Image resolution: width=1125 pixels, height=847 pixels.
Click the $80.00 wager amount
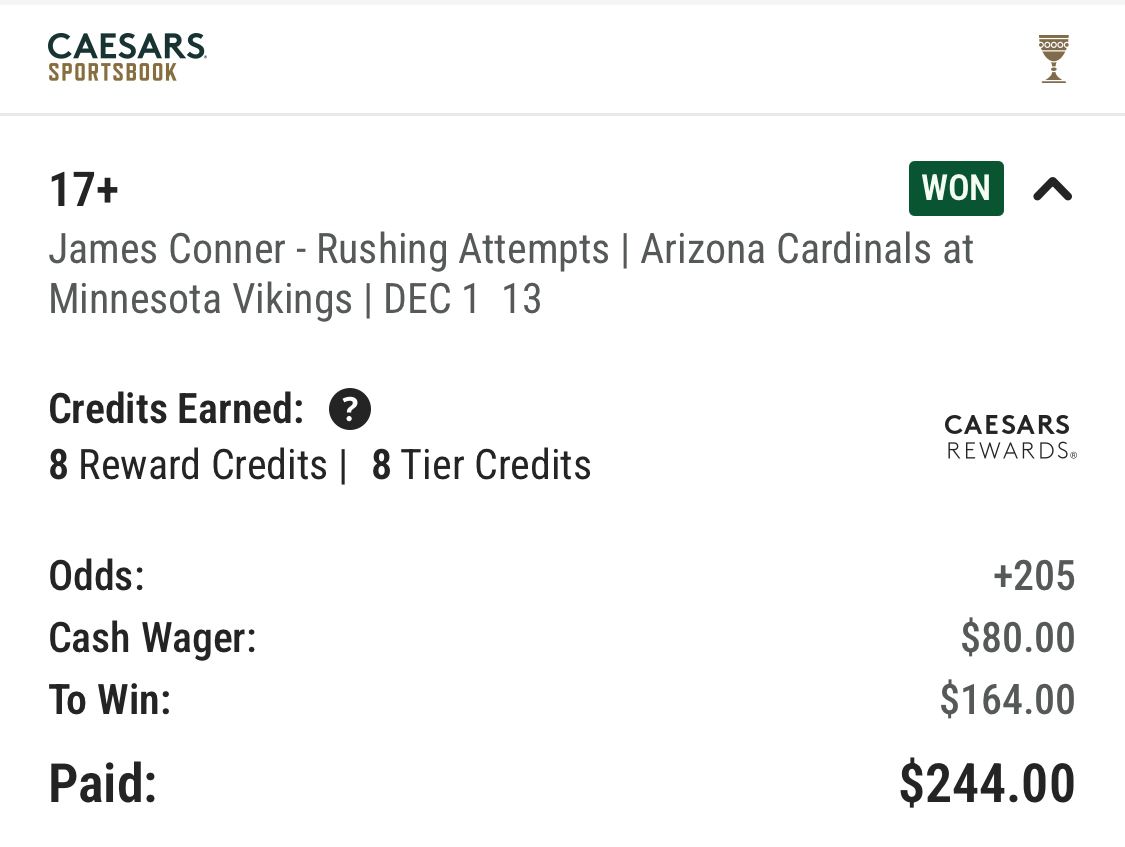pos(1017,638)
